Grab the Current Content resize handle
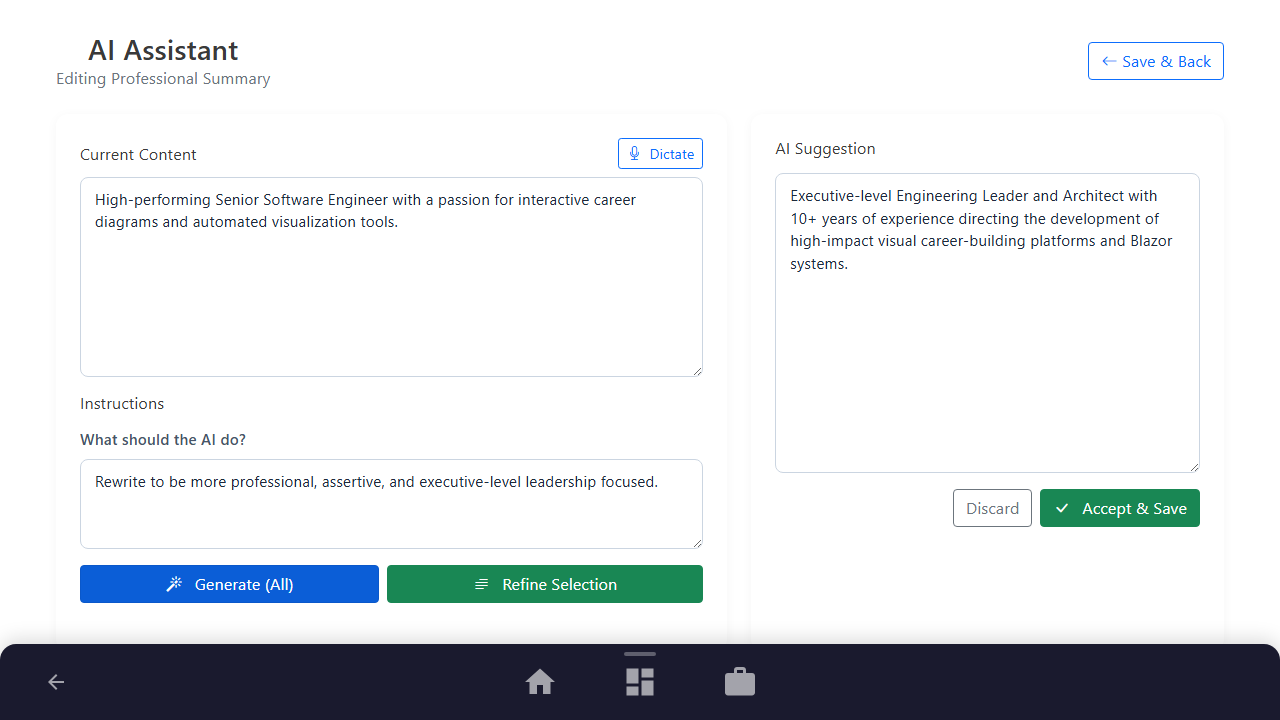The image size is (1280, 720). point(696,370)
